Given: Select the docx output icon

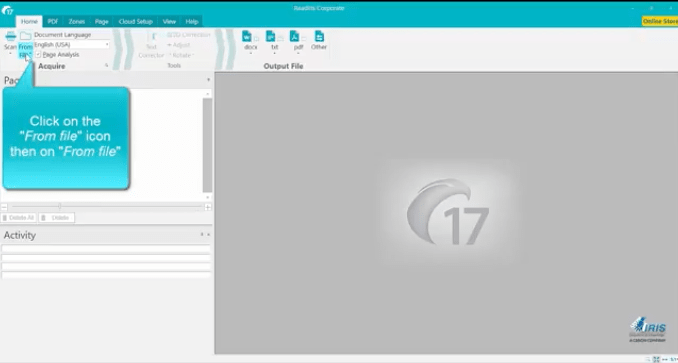Looking at the screenshot, I should click(246, 36).
